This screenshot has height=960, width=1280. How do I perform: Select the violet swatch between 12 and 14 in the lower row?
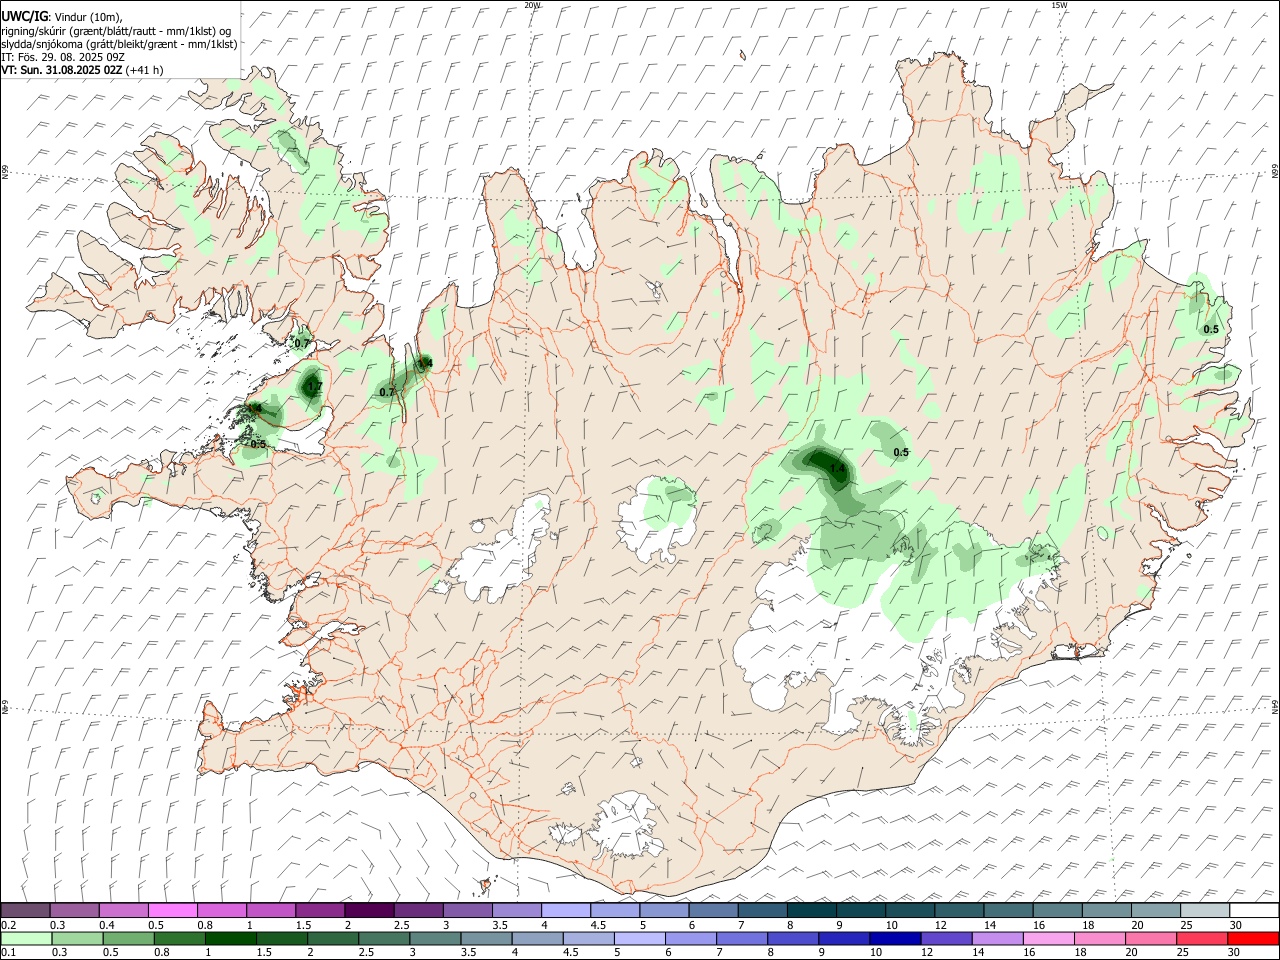(x=946, y=939)
